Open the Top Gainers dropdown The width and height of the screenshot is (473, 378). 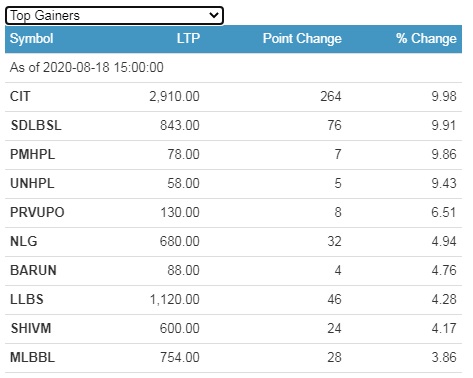tap(114, 16)
